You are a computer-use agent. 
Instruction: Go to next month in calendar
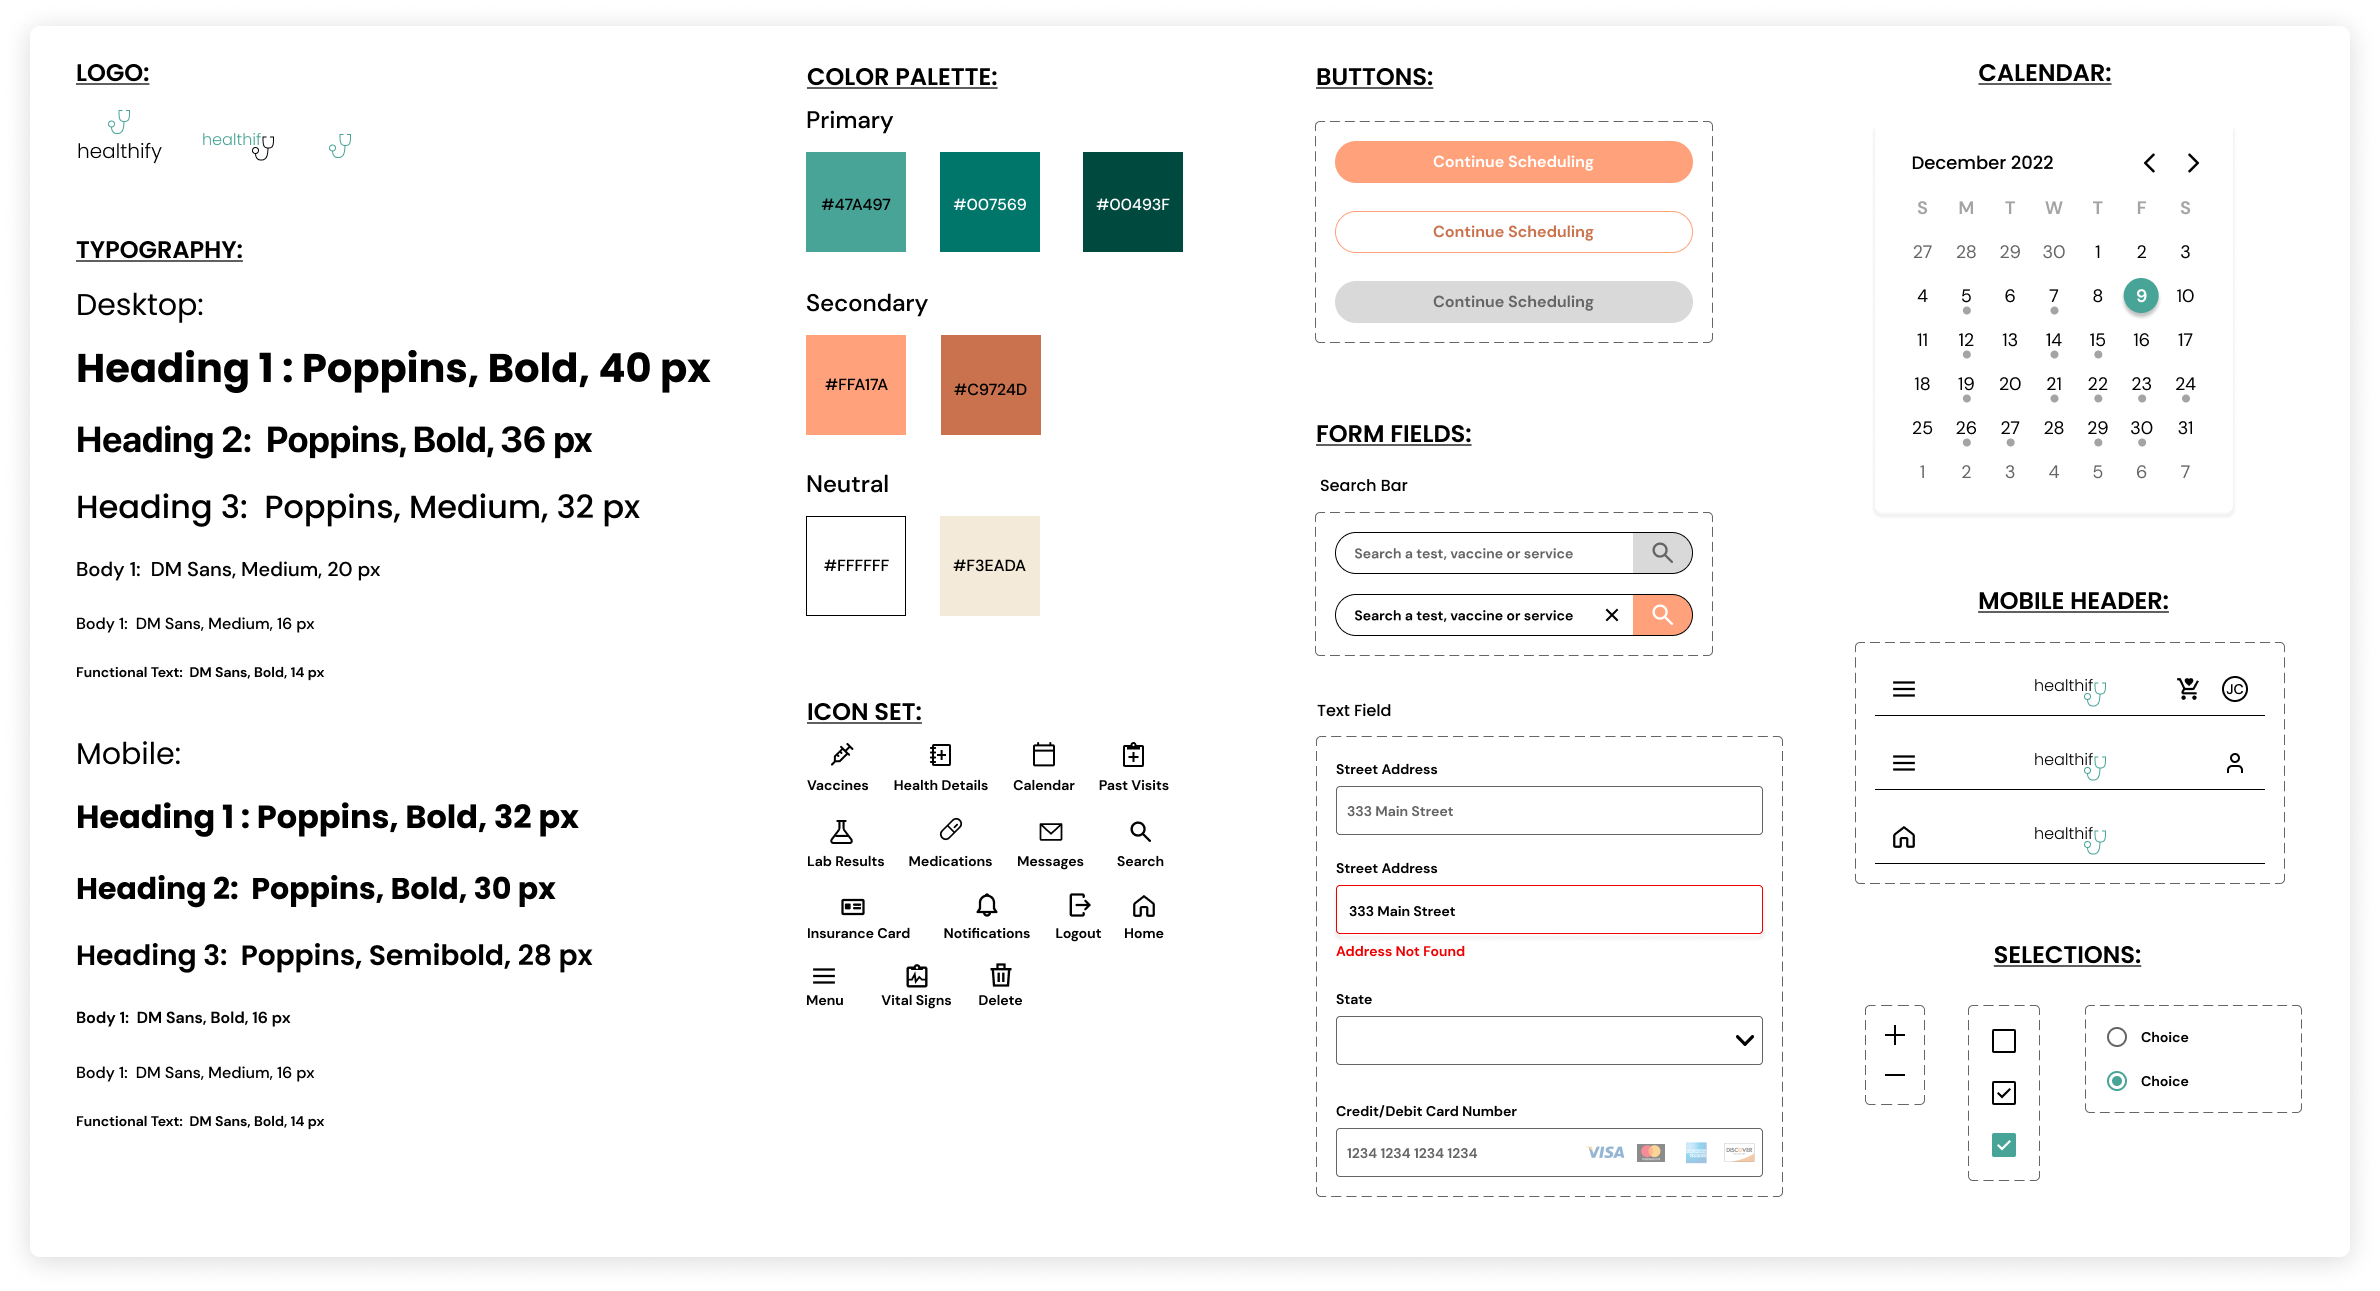coord(2193,163)
